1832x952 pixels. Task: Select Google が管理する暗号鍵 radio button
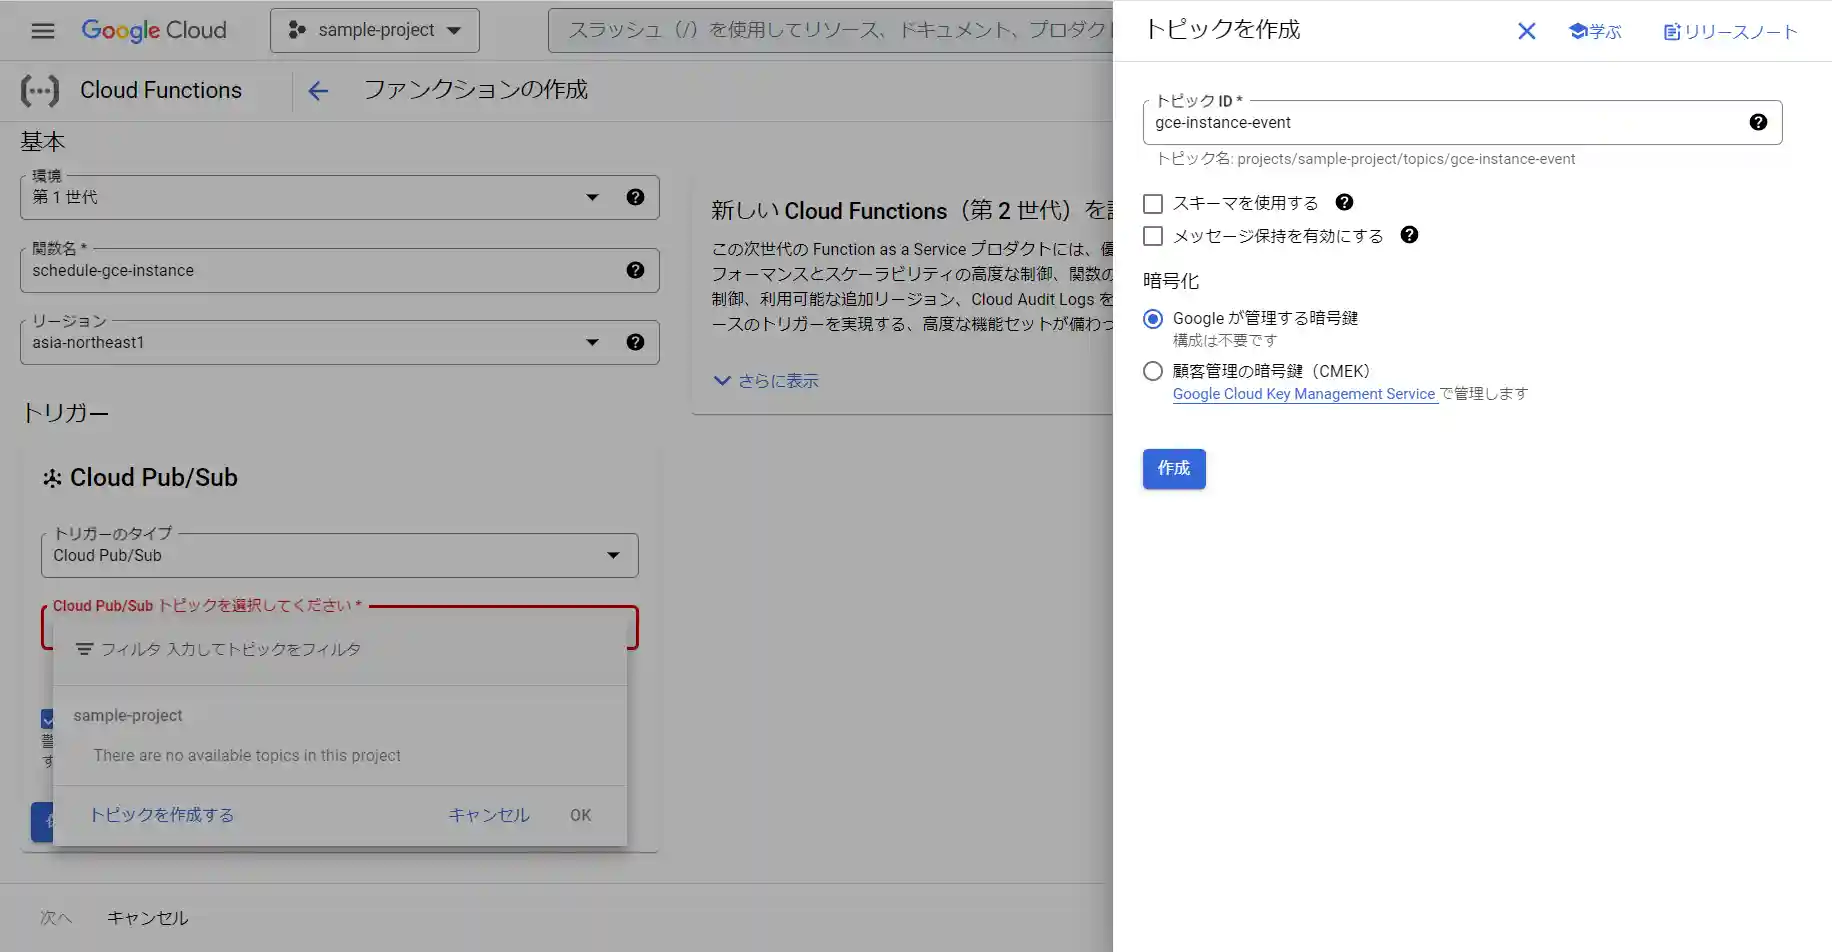pos(1153,319)
